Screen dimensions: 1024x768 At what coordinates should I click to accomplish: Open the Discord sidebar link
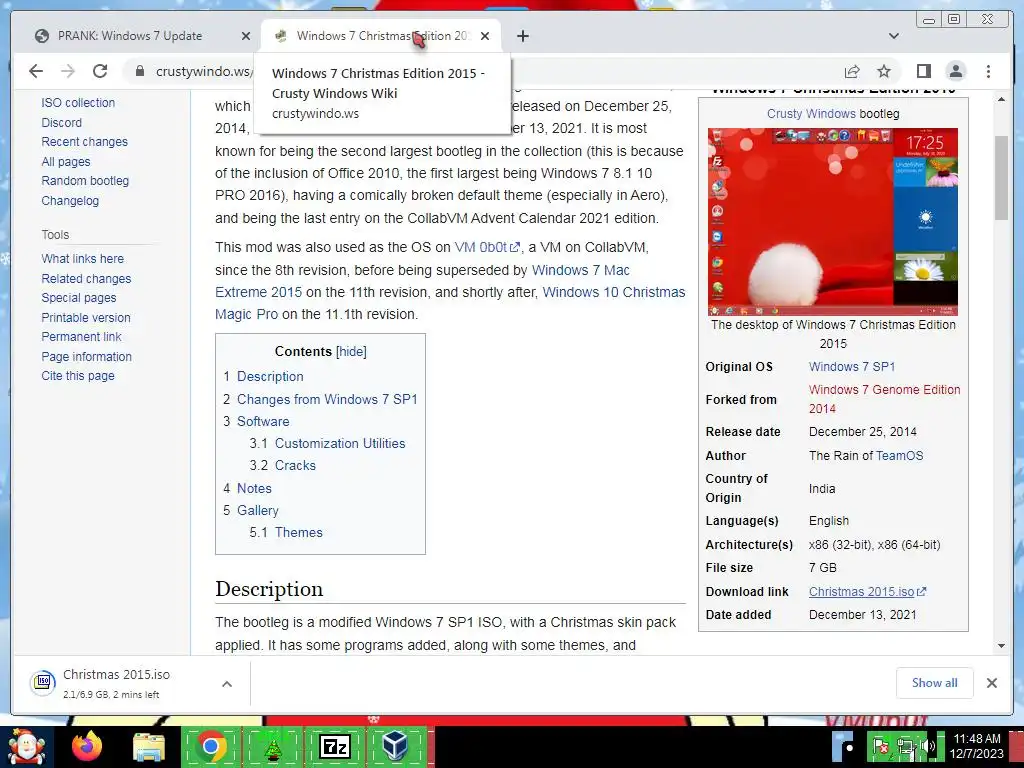click(x=61, y=122)
